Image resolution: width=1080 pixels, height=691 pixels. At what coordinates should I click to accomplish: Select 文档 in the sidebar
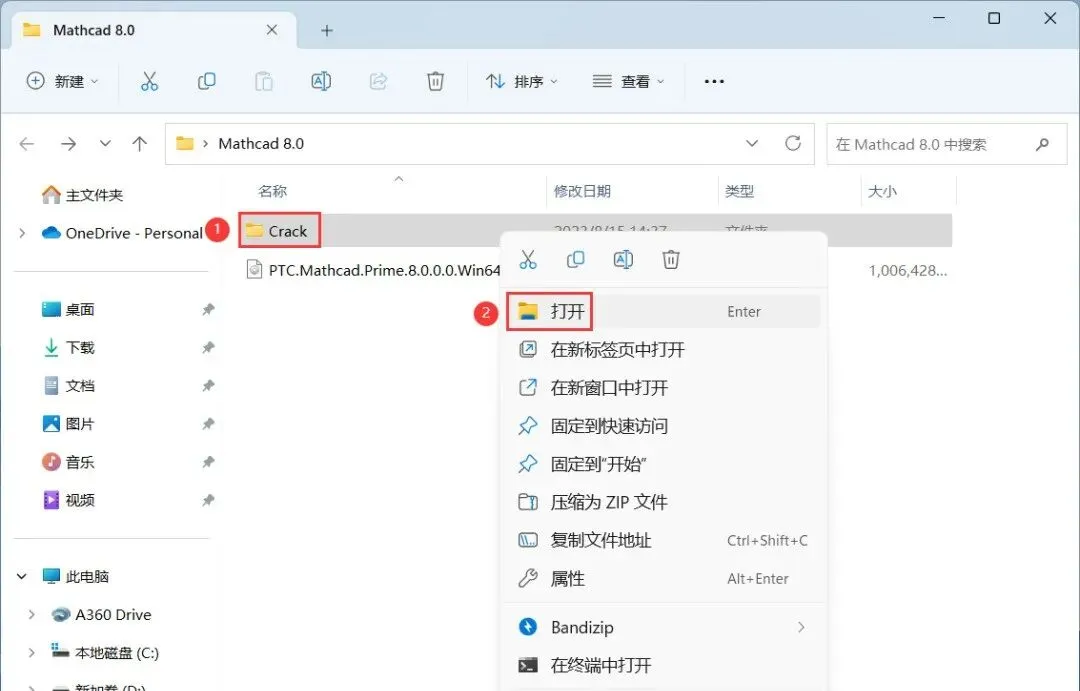point(69,386)
